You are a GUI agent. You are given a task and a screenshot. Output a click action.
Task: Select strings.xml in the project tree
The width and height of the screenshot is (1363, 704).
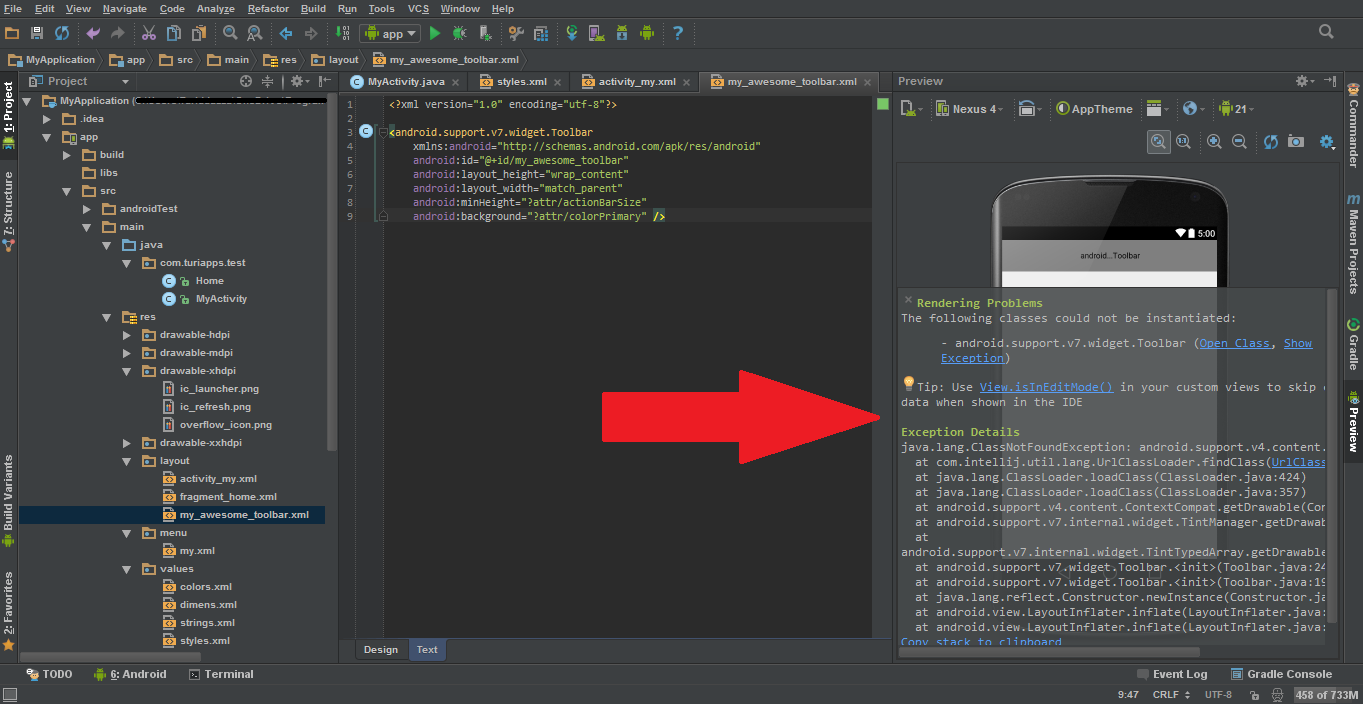click(x=207, y=623)
